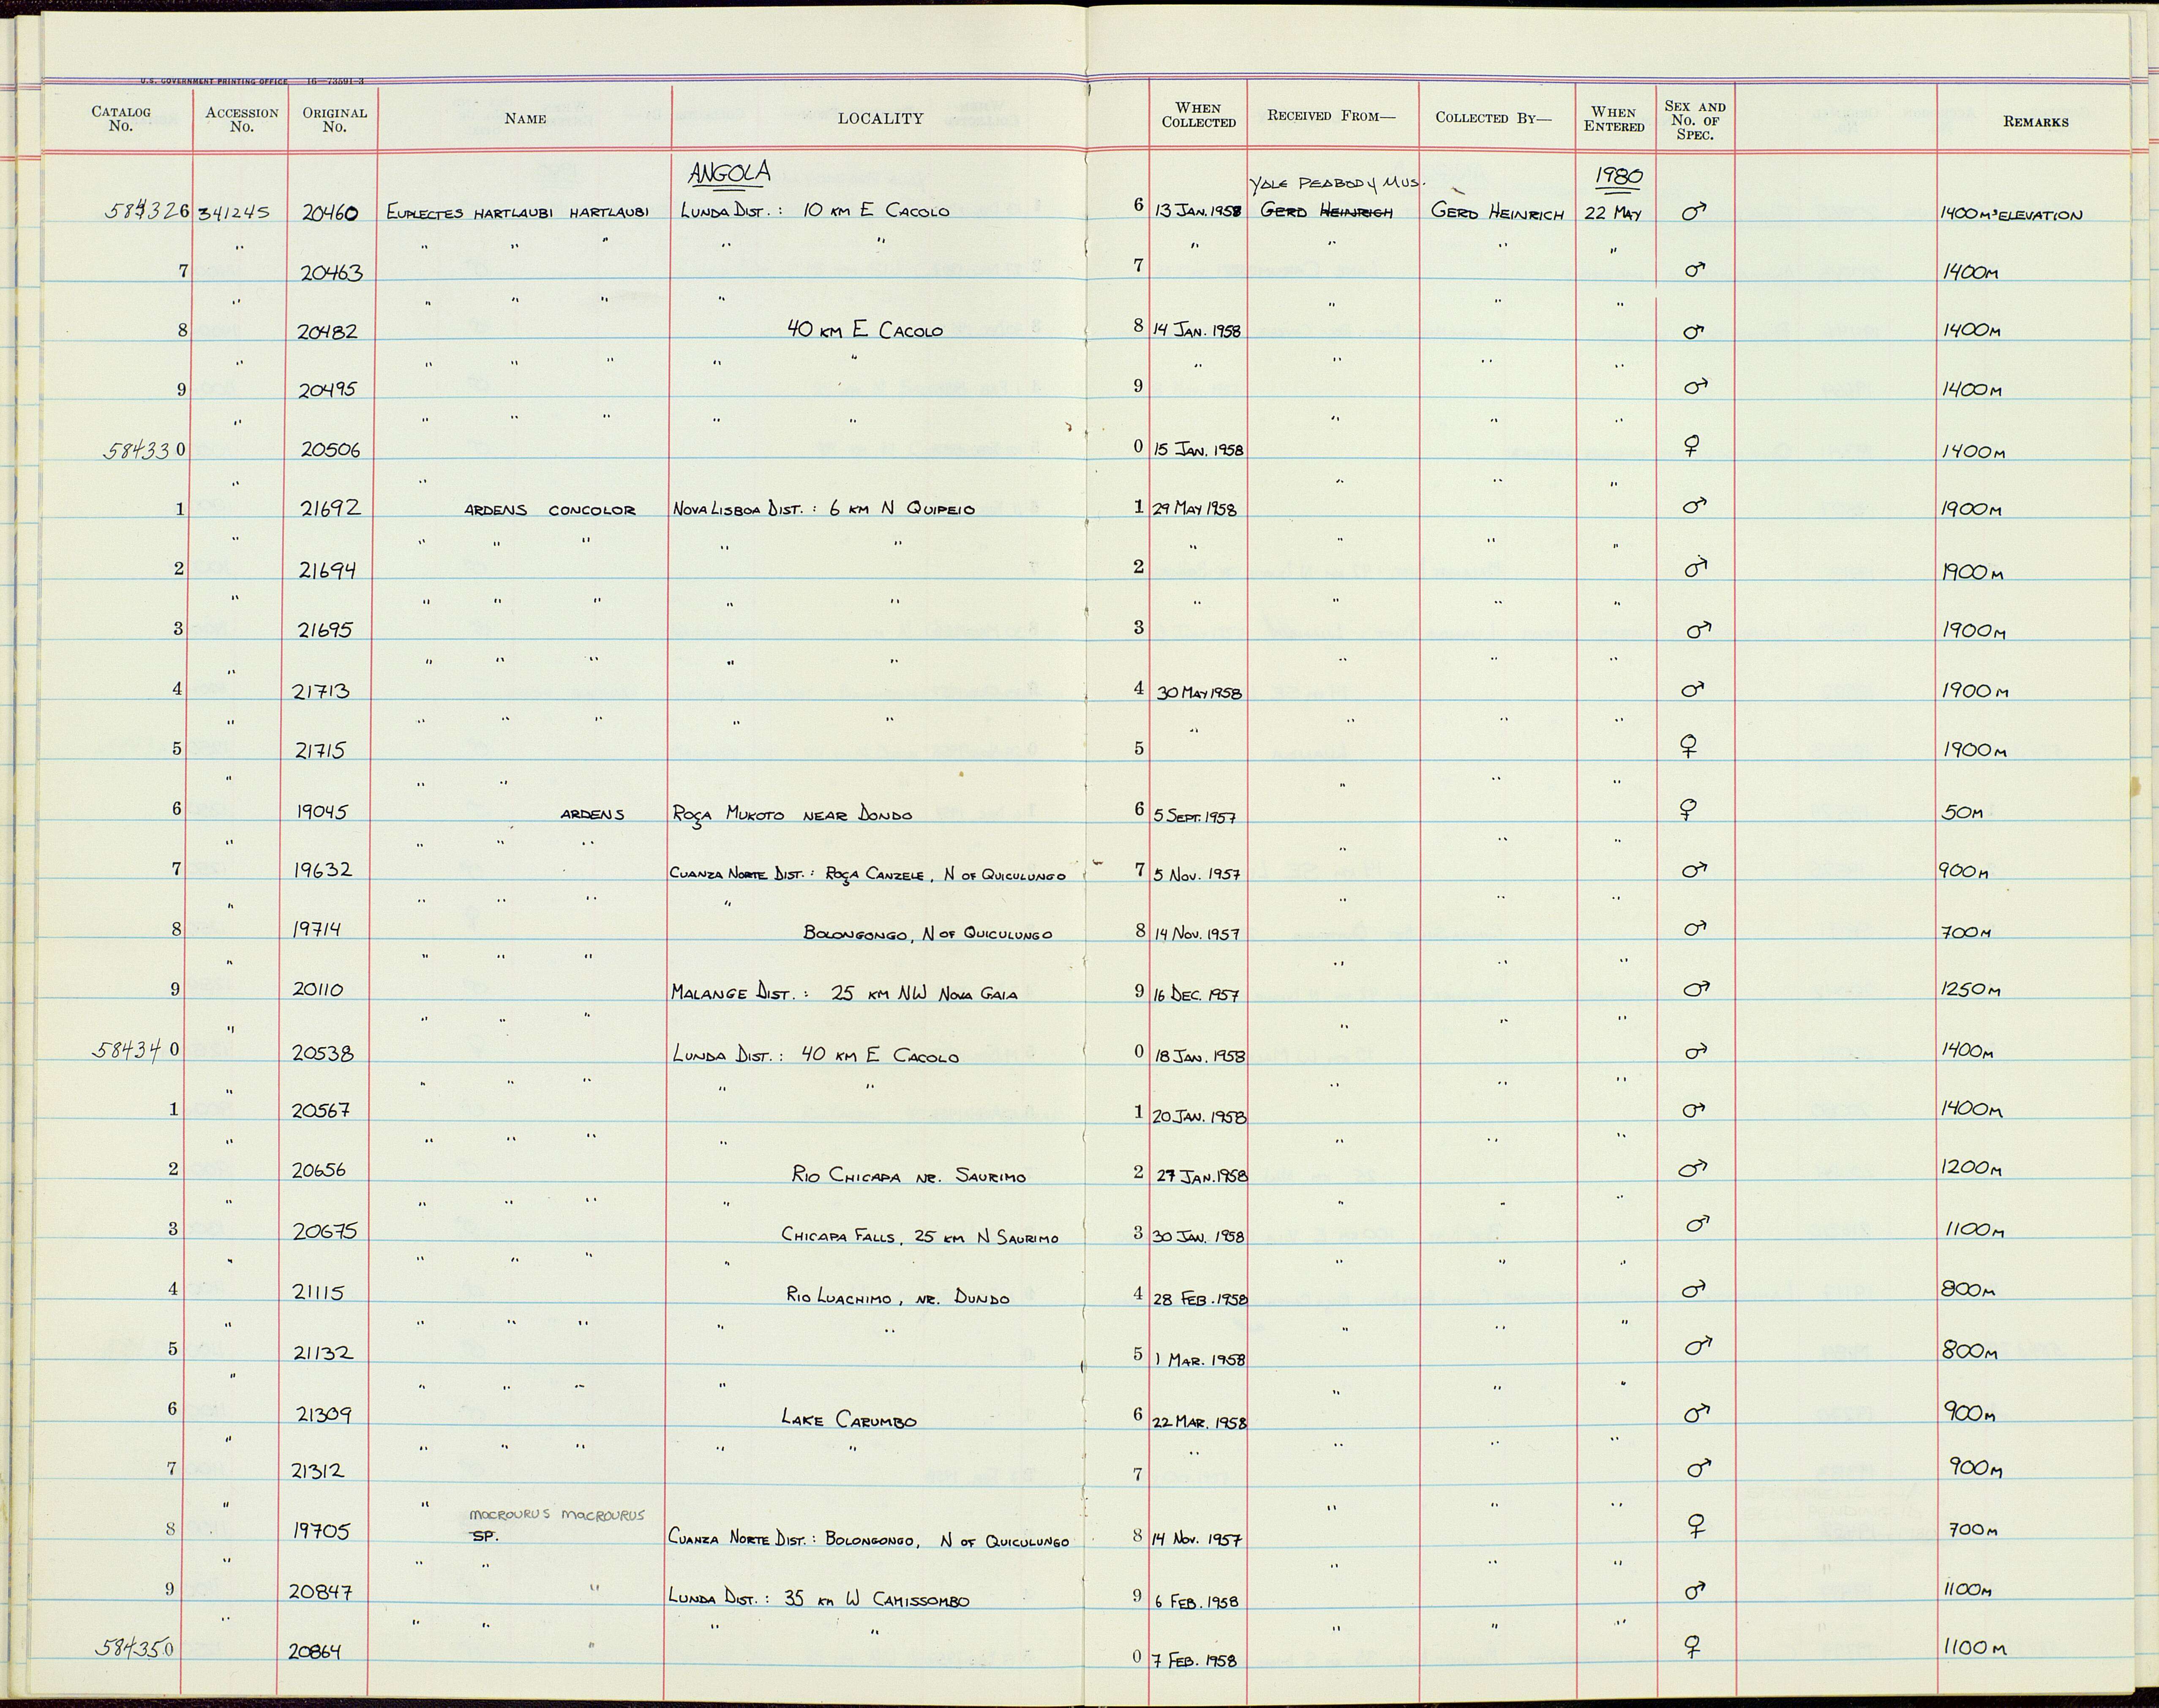Select locality 'Roça Canzele, N of Quiculungo'

945,875
